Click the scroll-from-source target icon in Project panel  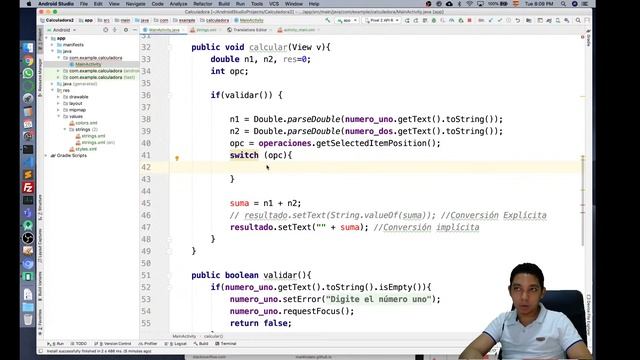click(105, 30)
